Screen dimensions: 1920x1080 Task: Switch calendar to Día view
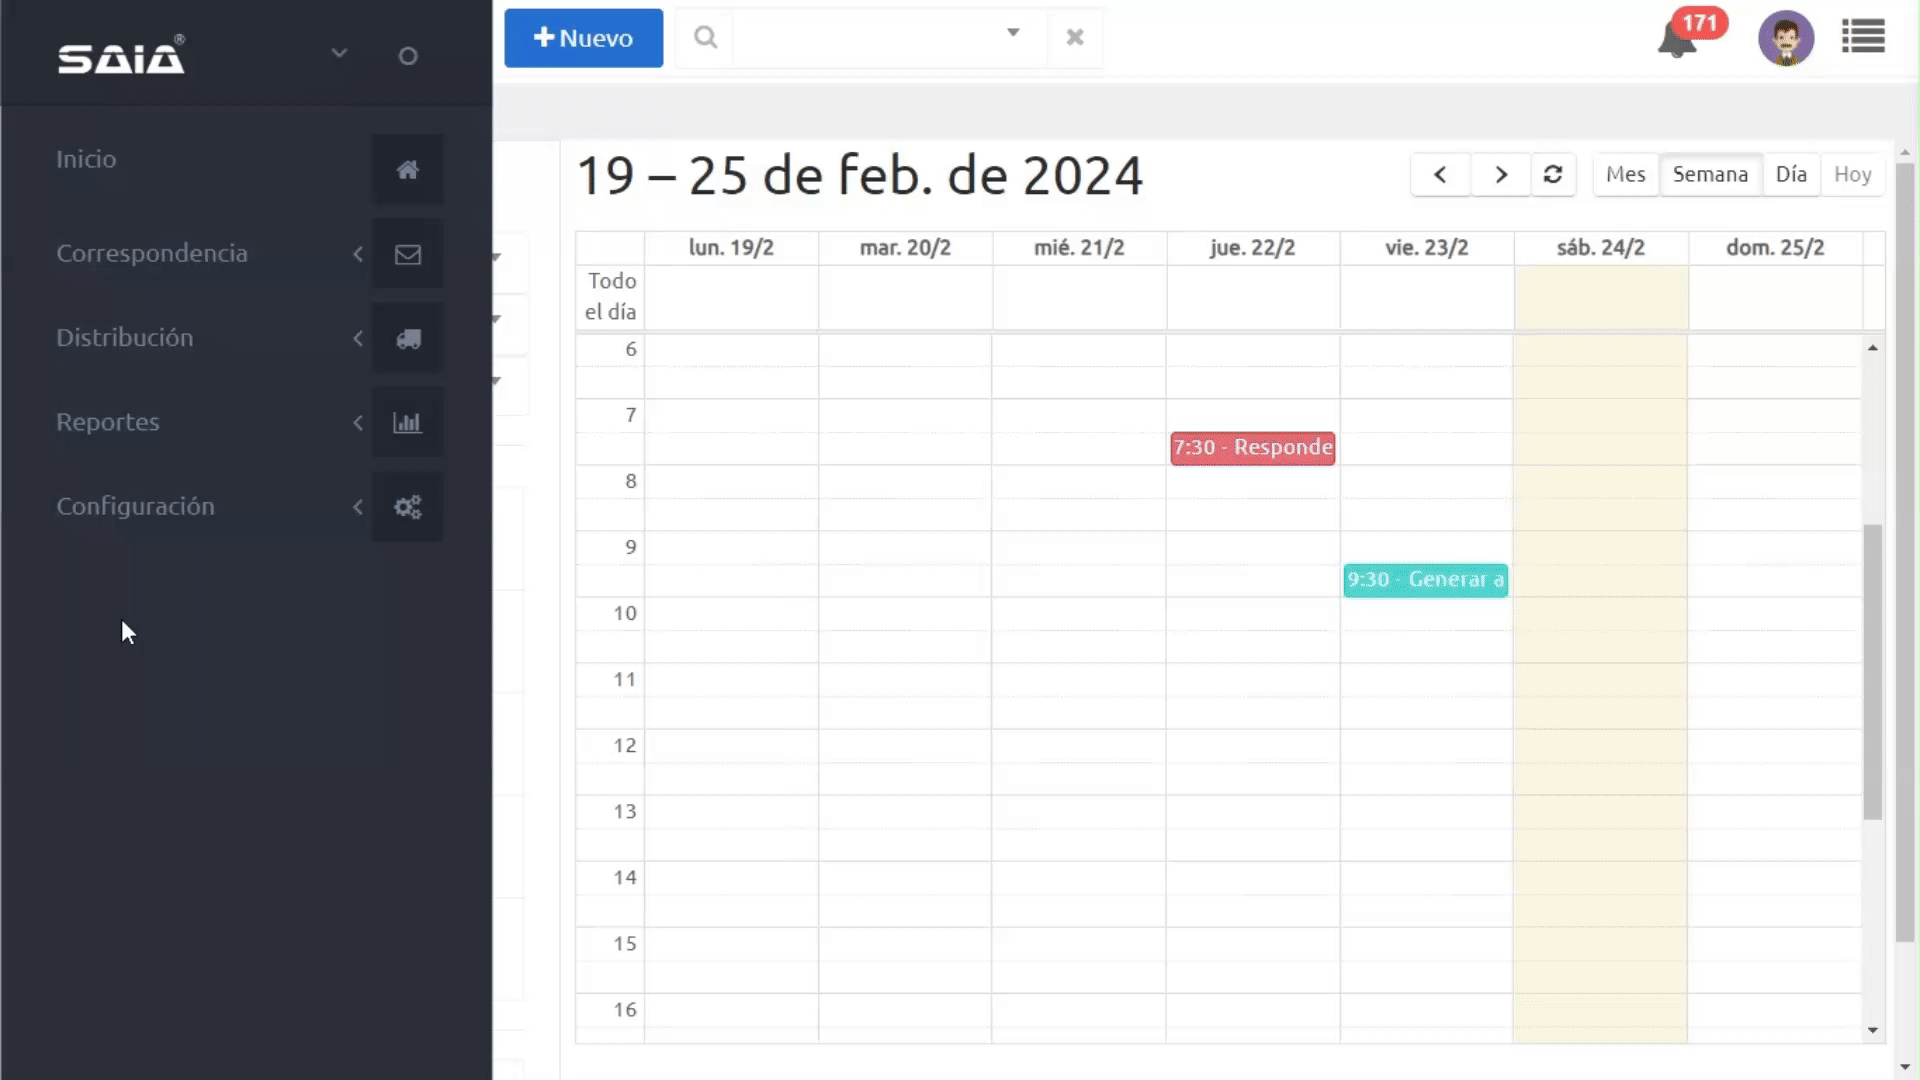click(1790, 175)
